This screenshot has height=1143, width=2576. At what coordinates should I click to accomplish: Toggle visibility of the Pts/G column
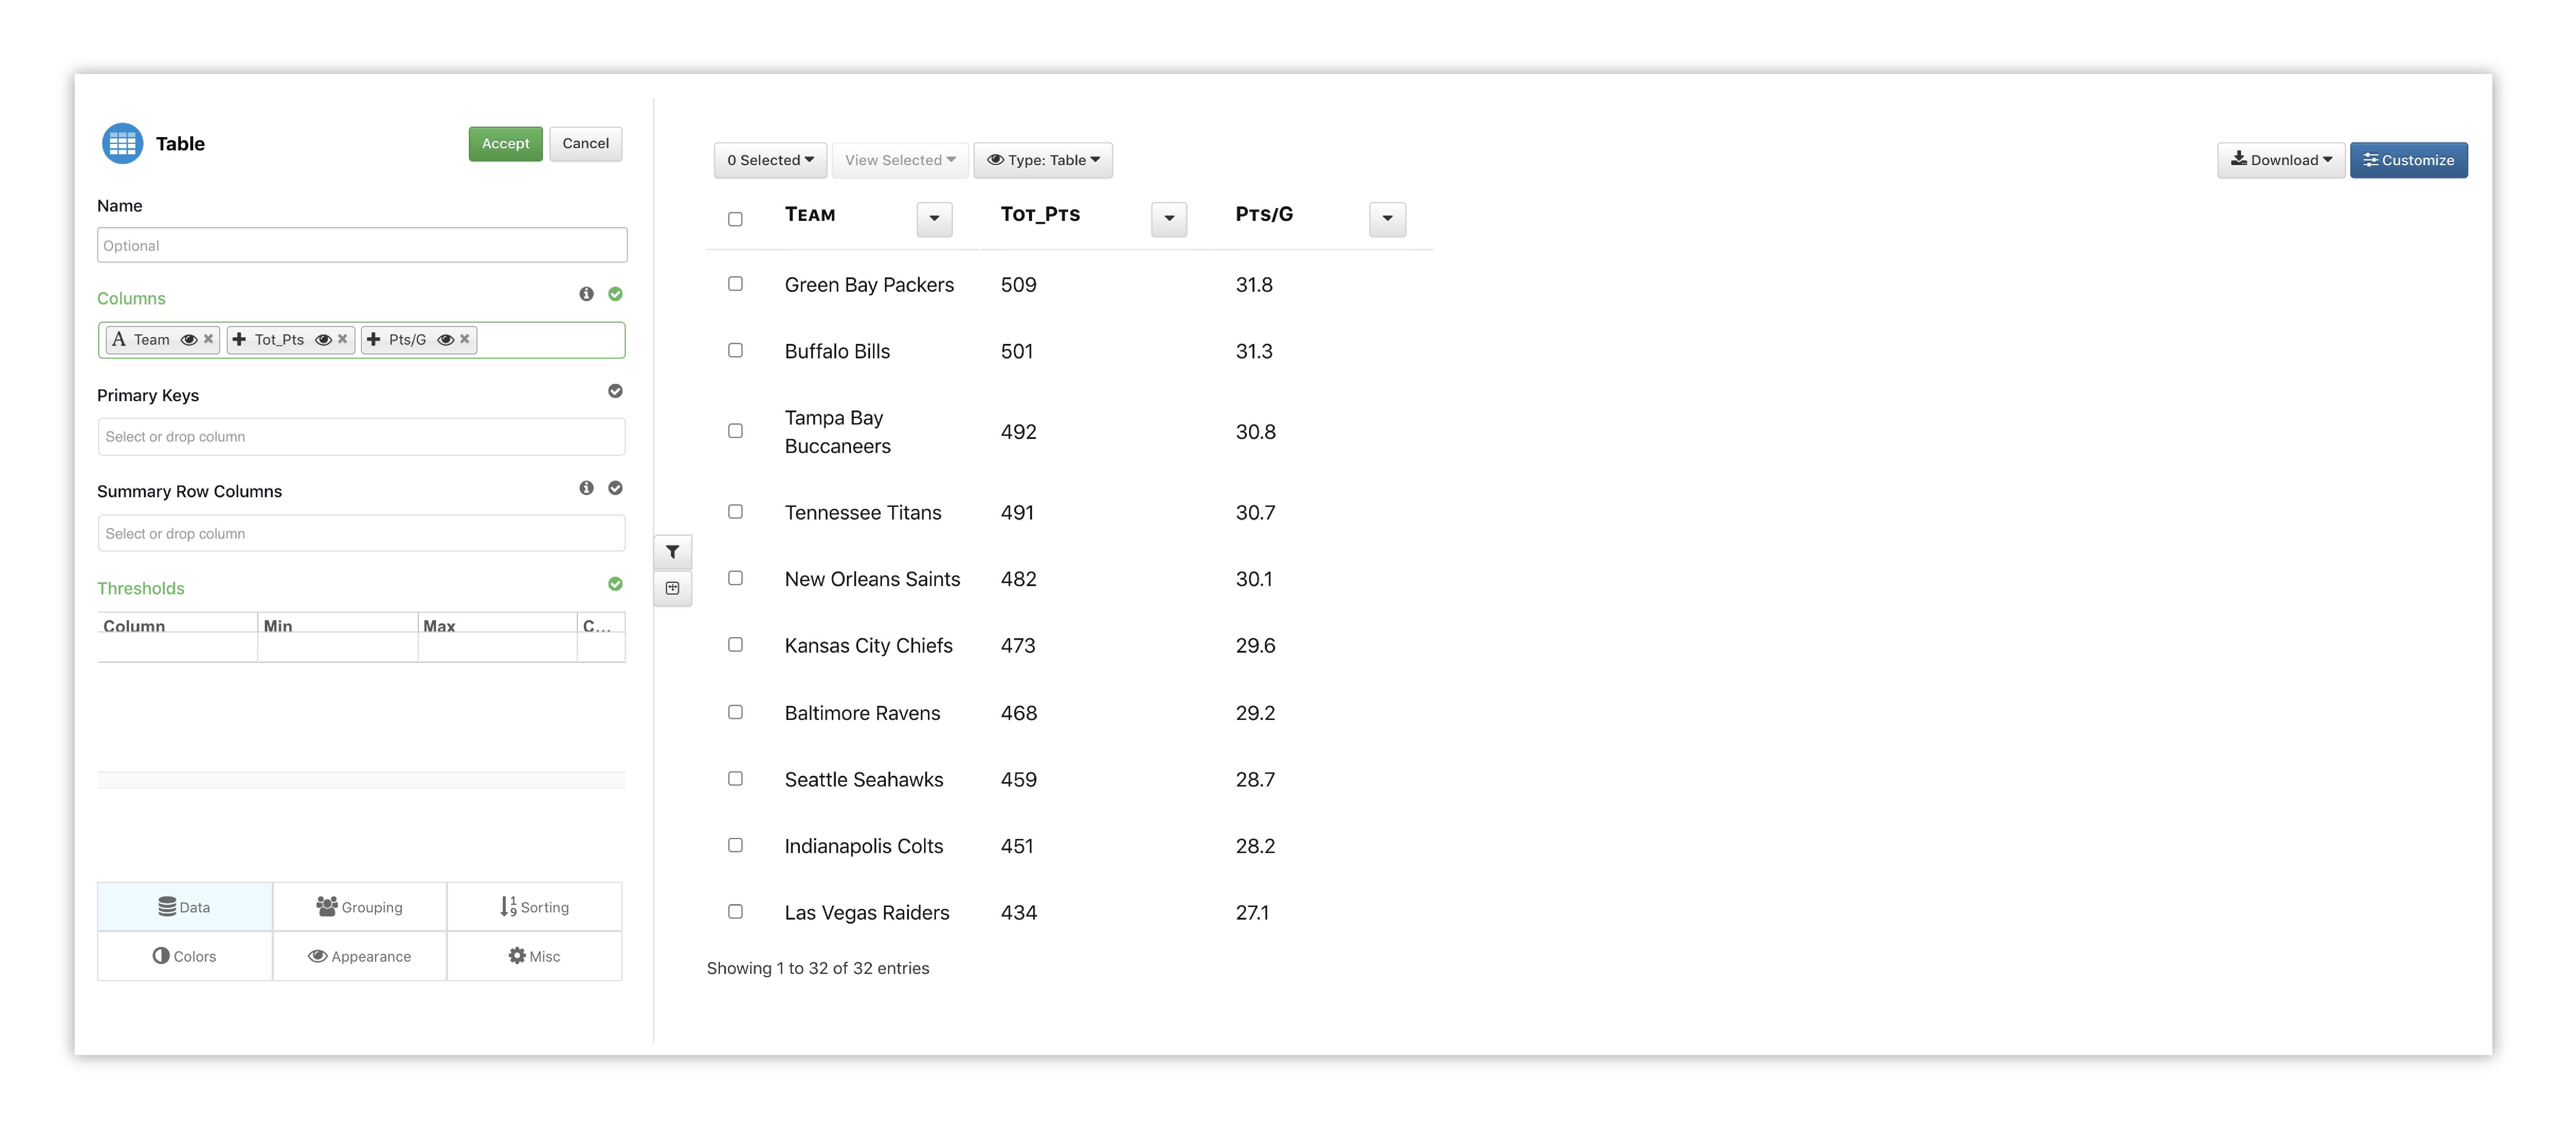click(446, 340)
